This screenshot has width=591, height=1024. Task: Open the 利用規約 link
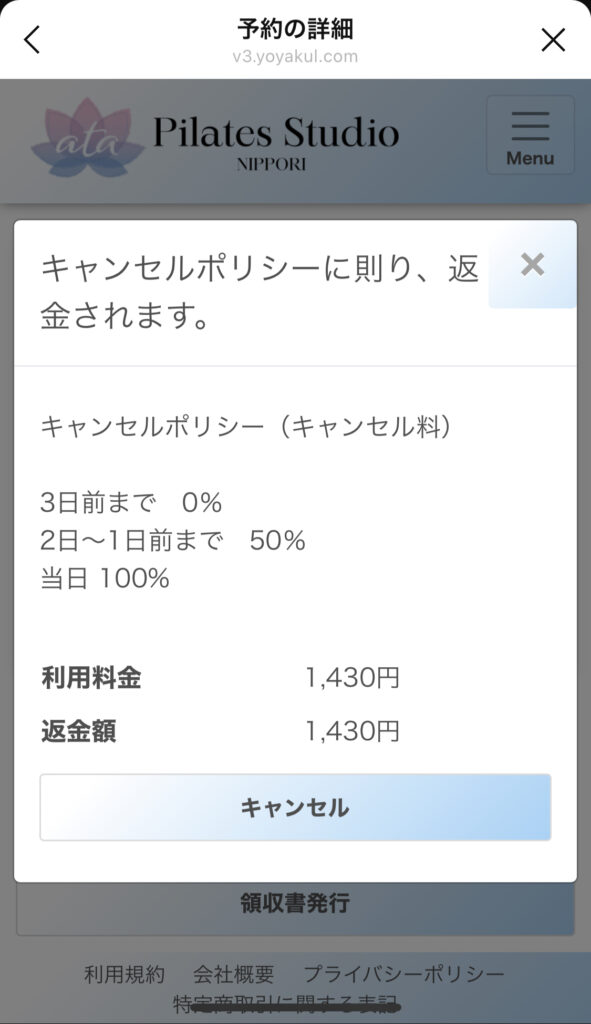tap(124, 975)
